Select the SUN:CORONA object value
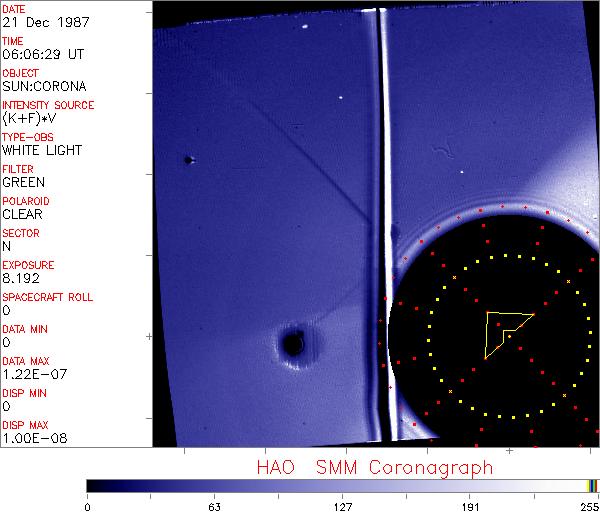 tap(44, 86)
